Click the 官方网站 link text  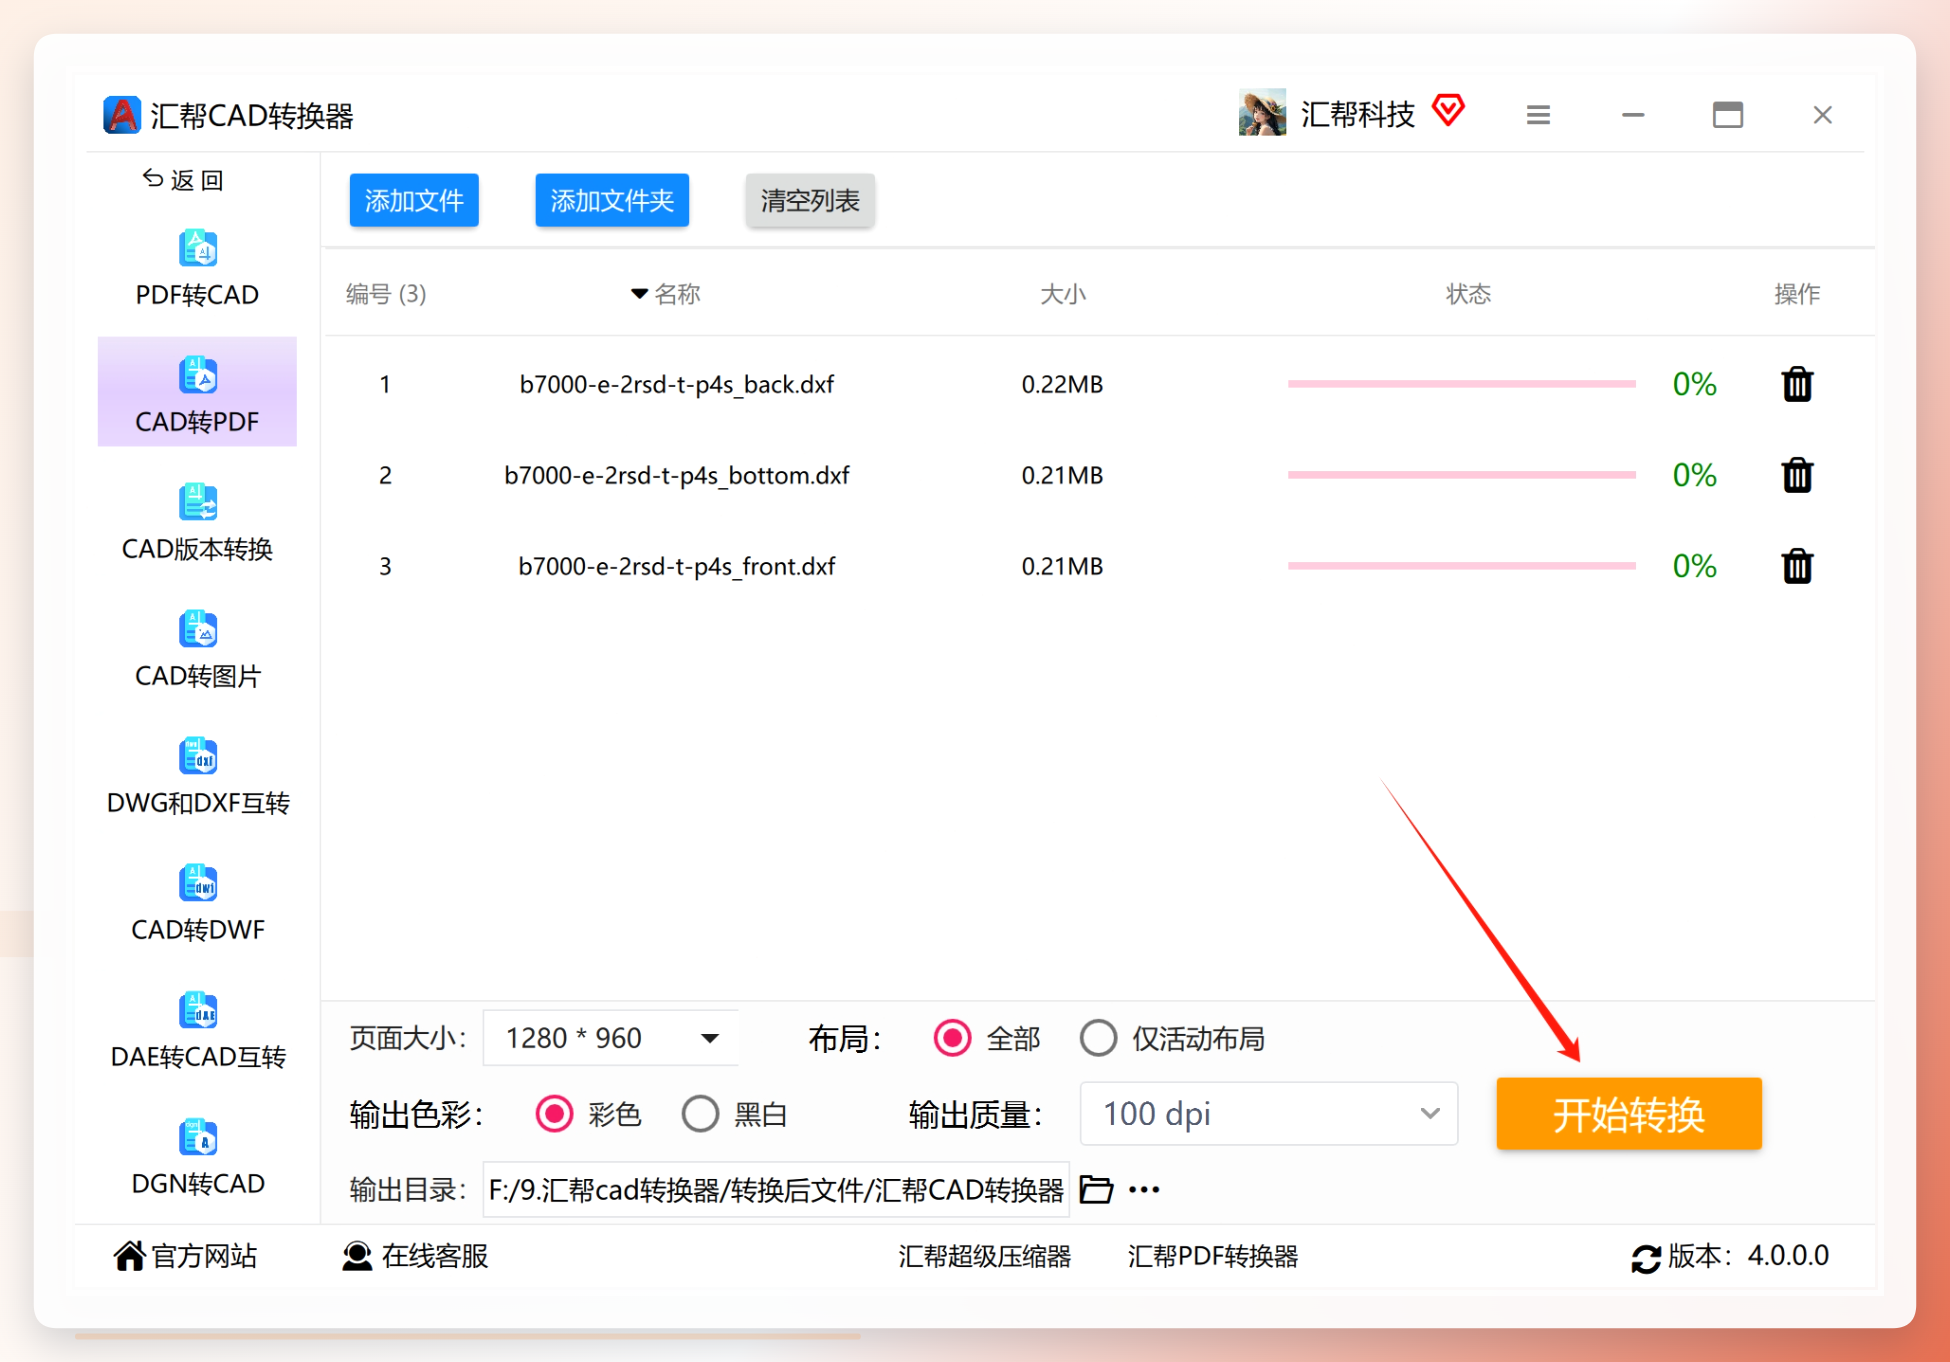[204, 1256]
